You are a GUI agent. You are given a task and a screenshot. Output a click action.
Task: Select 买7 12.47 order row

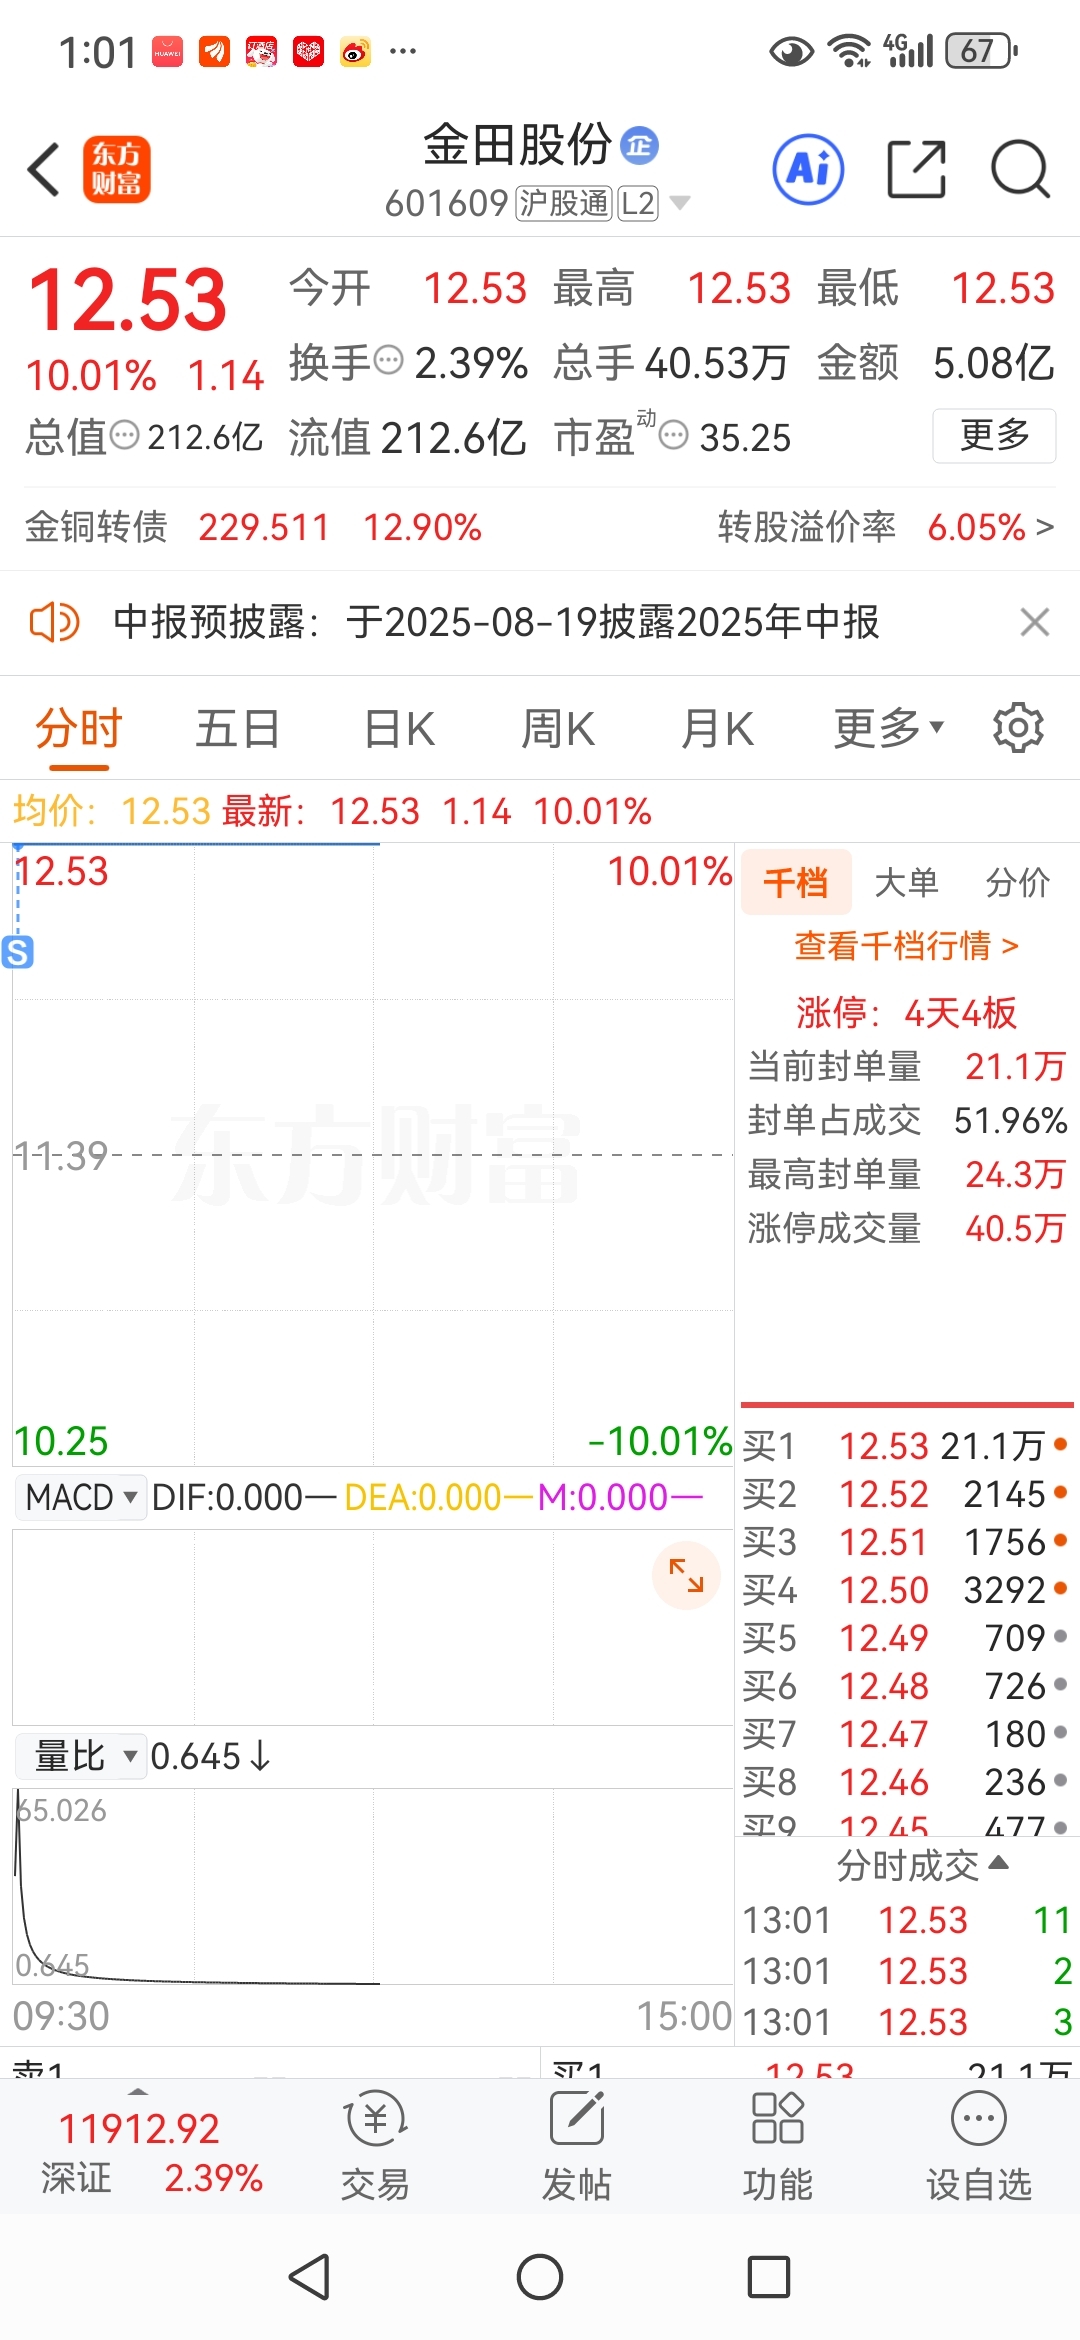pyautogui.click(x=905, y=1734)
